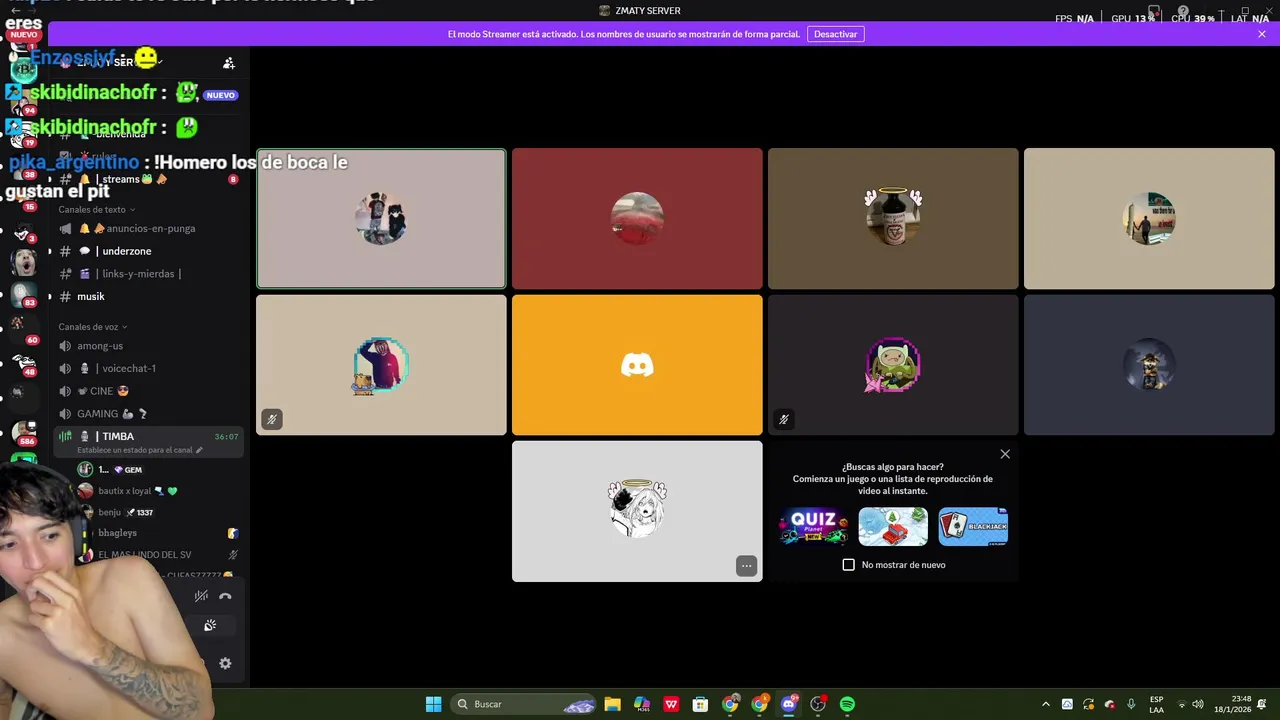Viewport: 1280px width, 720px height.
Task: Select the highlighted speaking participant tile
Action: point(381,218)
